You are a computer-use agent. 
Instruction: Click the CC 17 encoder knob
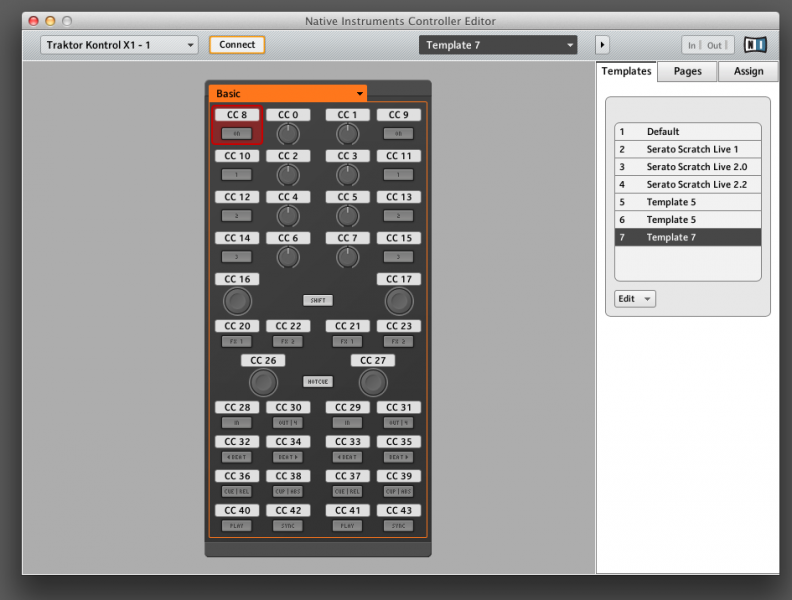coord(399,301)
